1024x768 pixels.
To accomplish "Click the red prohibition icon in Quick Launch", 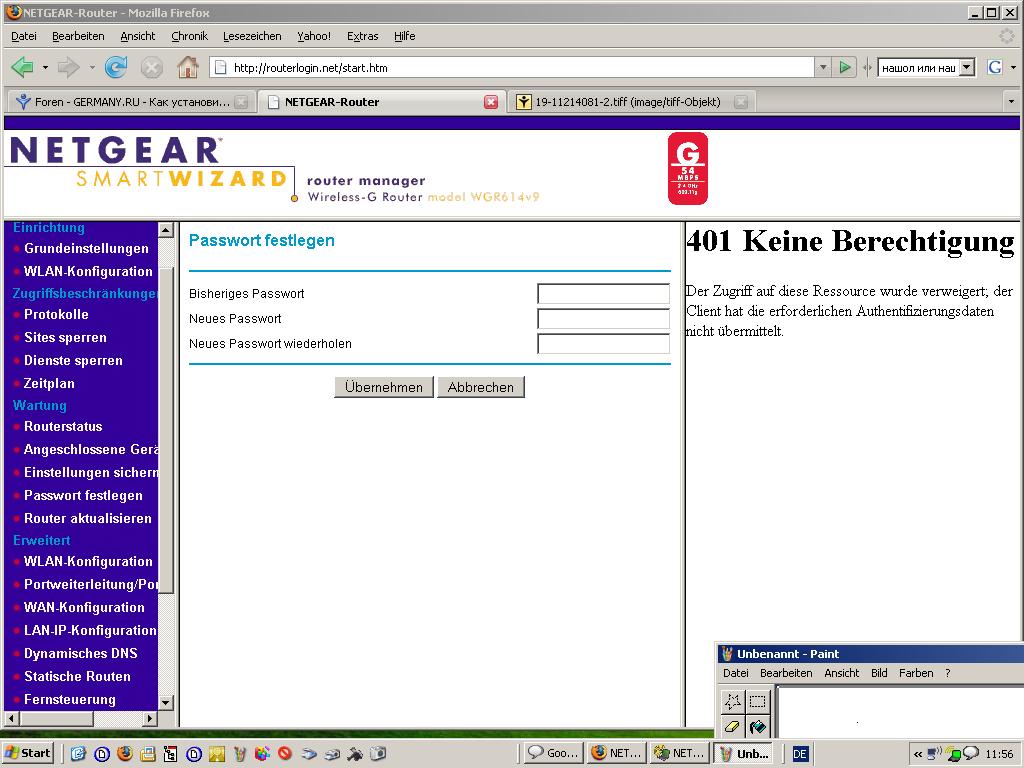I will pos(285,754).
